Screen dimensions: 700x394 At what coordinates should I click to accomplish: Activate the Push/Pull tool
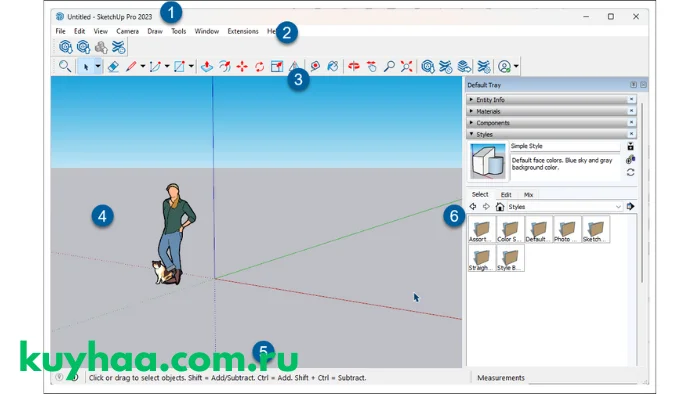pyautogui.click(x=207, y=66)
